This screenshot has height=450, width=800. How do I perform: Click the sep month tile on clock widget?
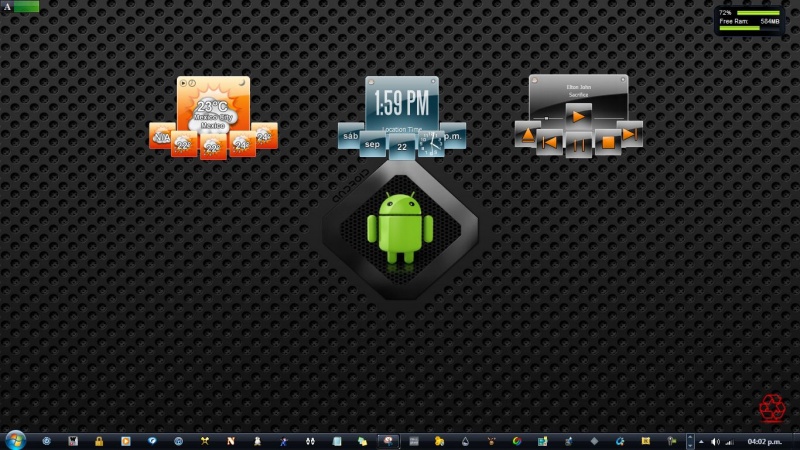372,144
